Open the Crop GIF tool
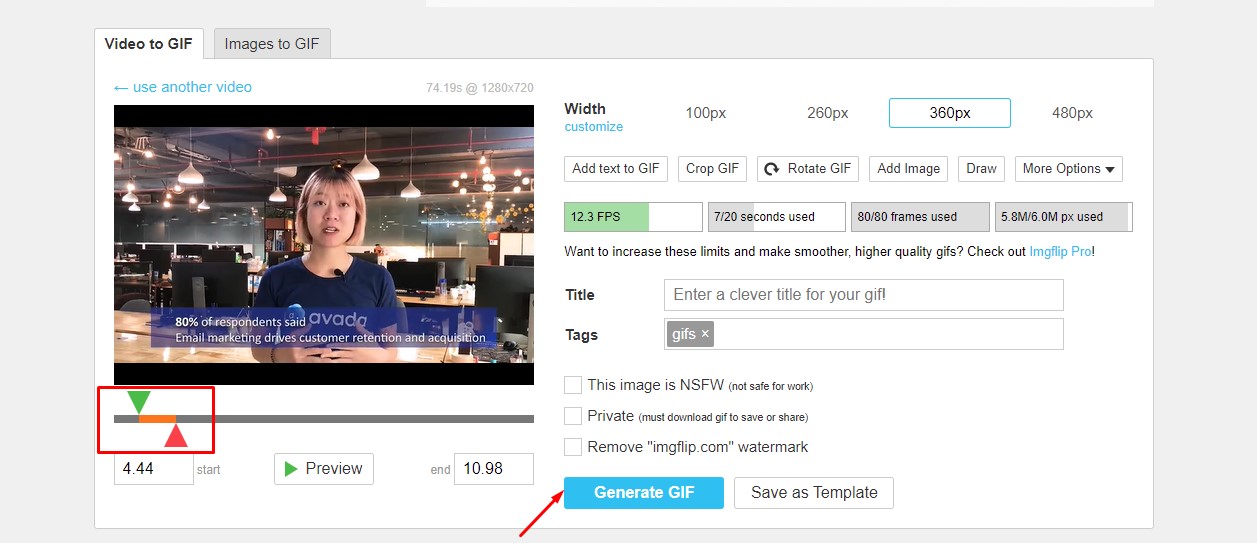The width and height of the screenshot is (1257, 543). (x=712, y=169)
